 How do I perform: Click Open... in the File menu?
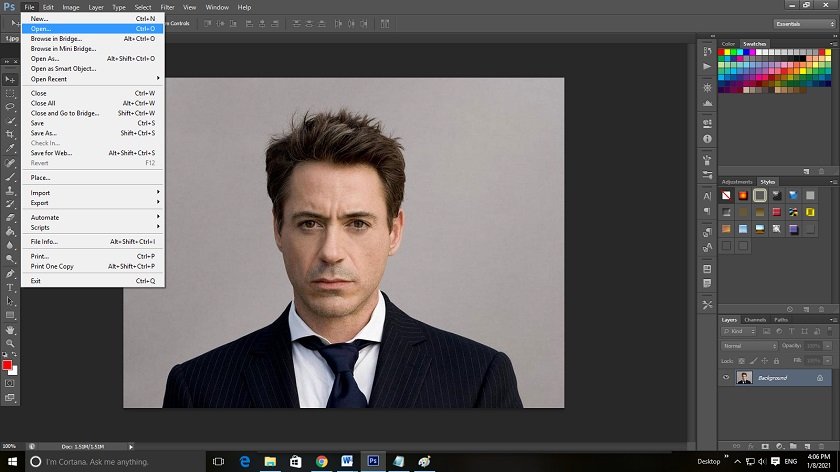tap(93, 28)
